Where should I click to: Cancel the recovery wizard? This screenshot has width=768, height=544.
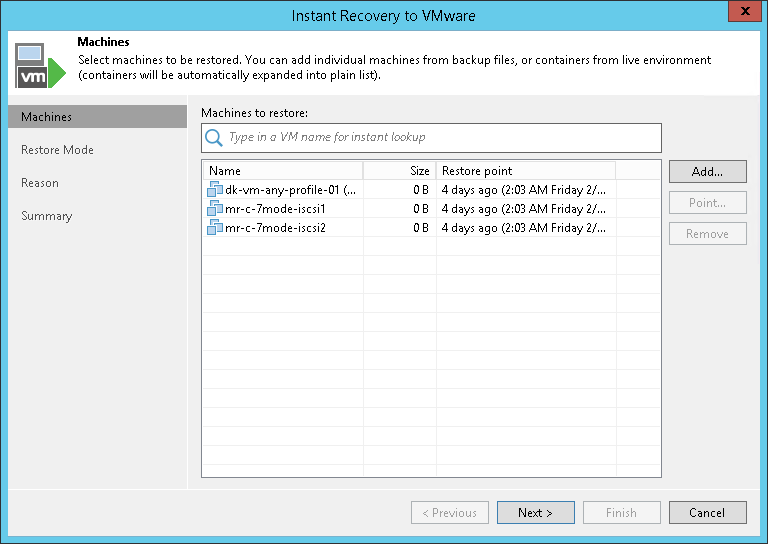pos(707,513)
